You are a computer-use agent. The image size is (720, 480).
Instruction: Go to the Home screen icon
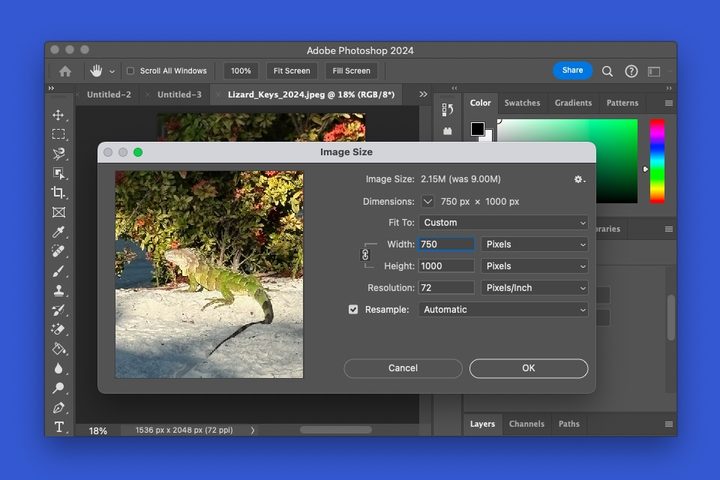click(x=65, y=71)
